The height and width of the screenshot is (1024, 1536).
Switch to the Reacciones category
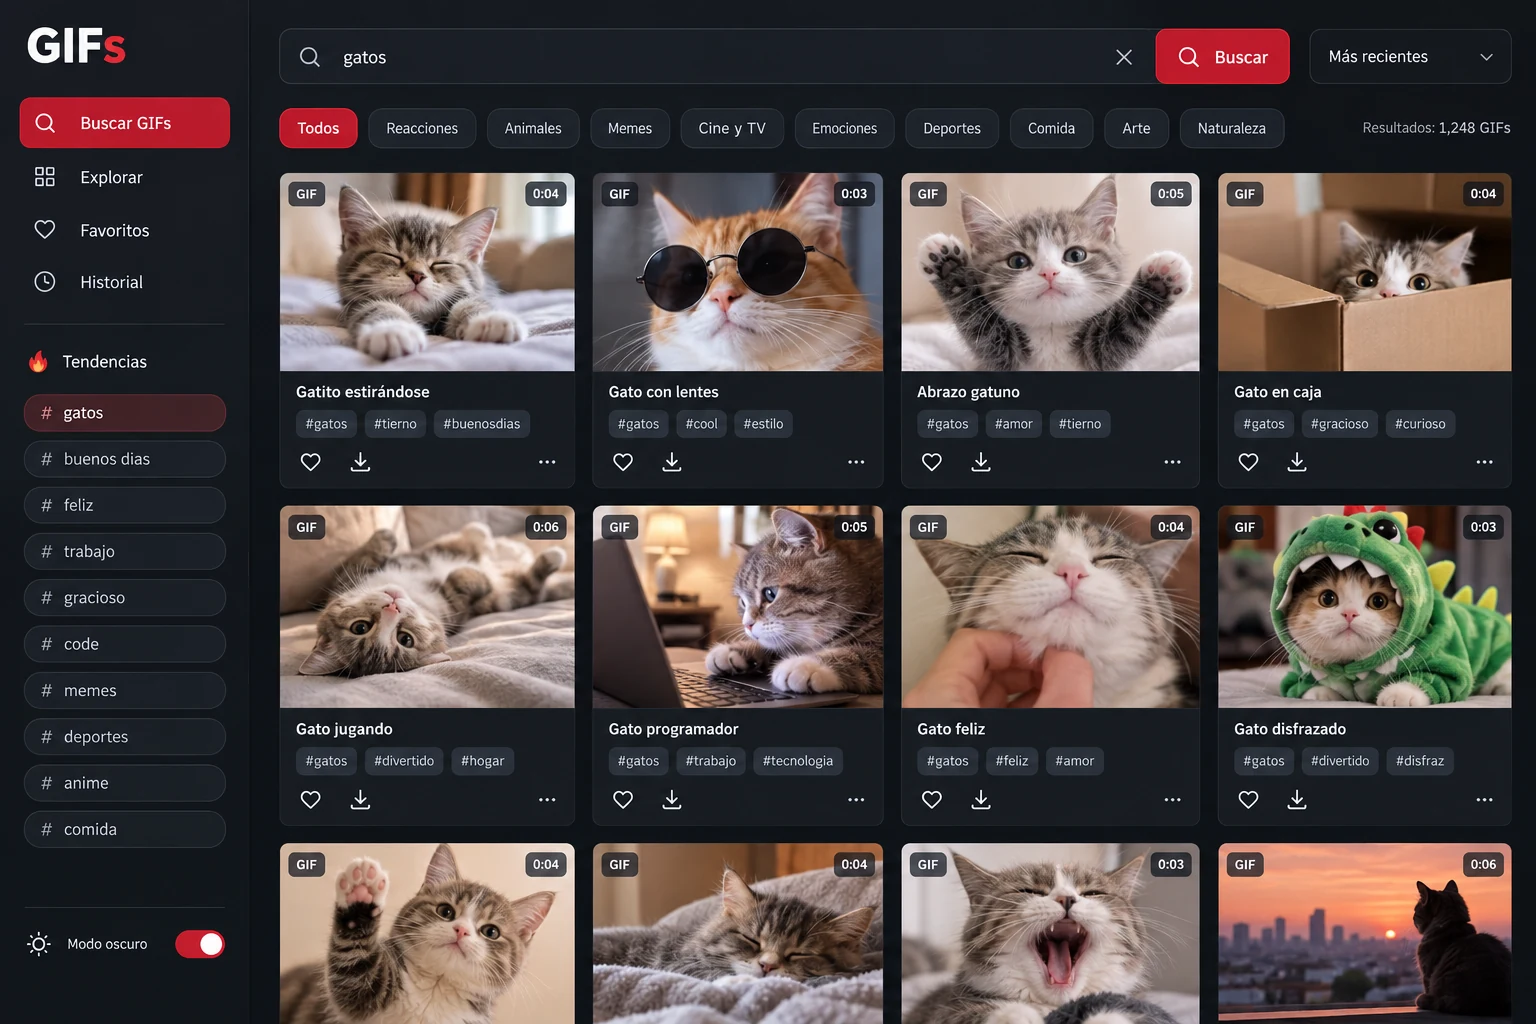(x=422, y=128)
